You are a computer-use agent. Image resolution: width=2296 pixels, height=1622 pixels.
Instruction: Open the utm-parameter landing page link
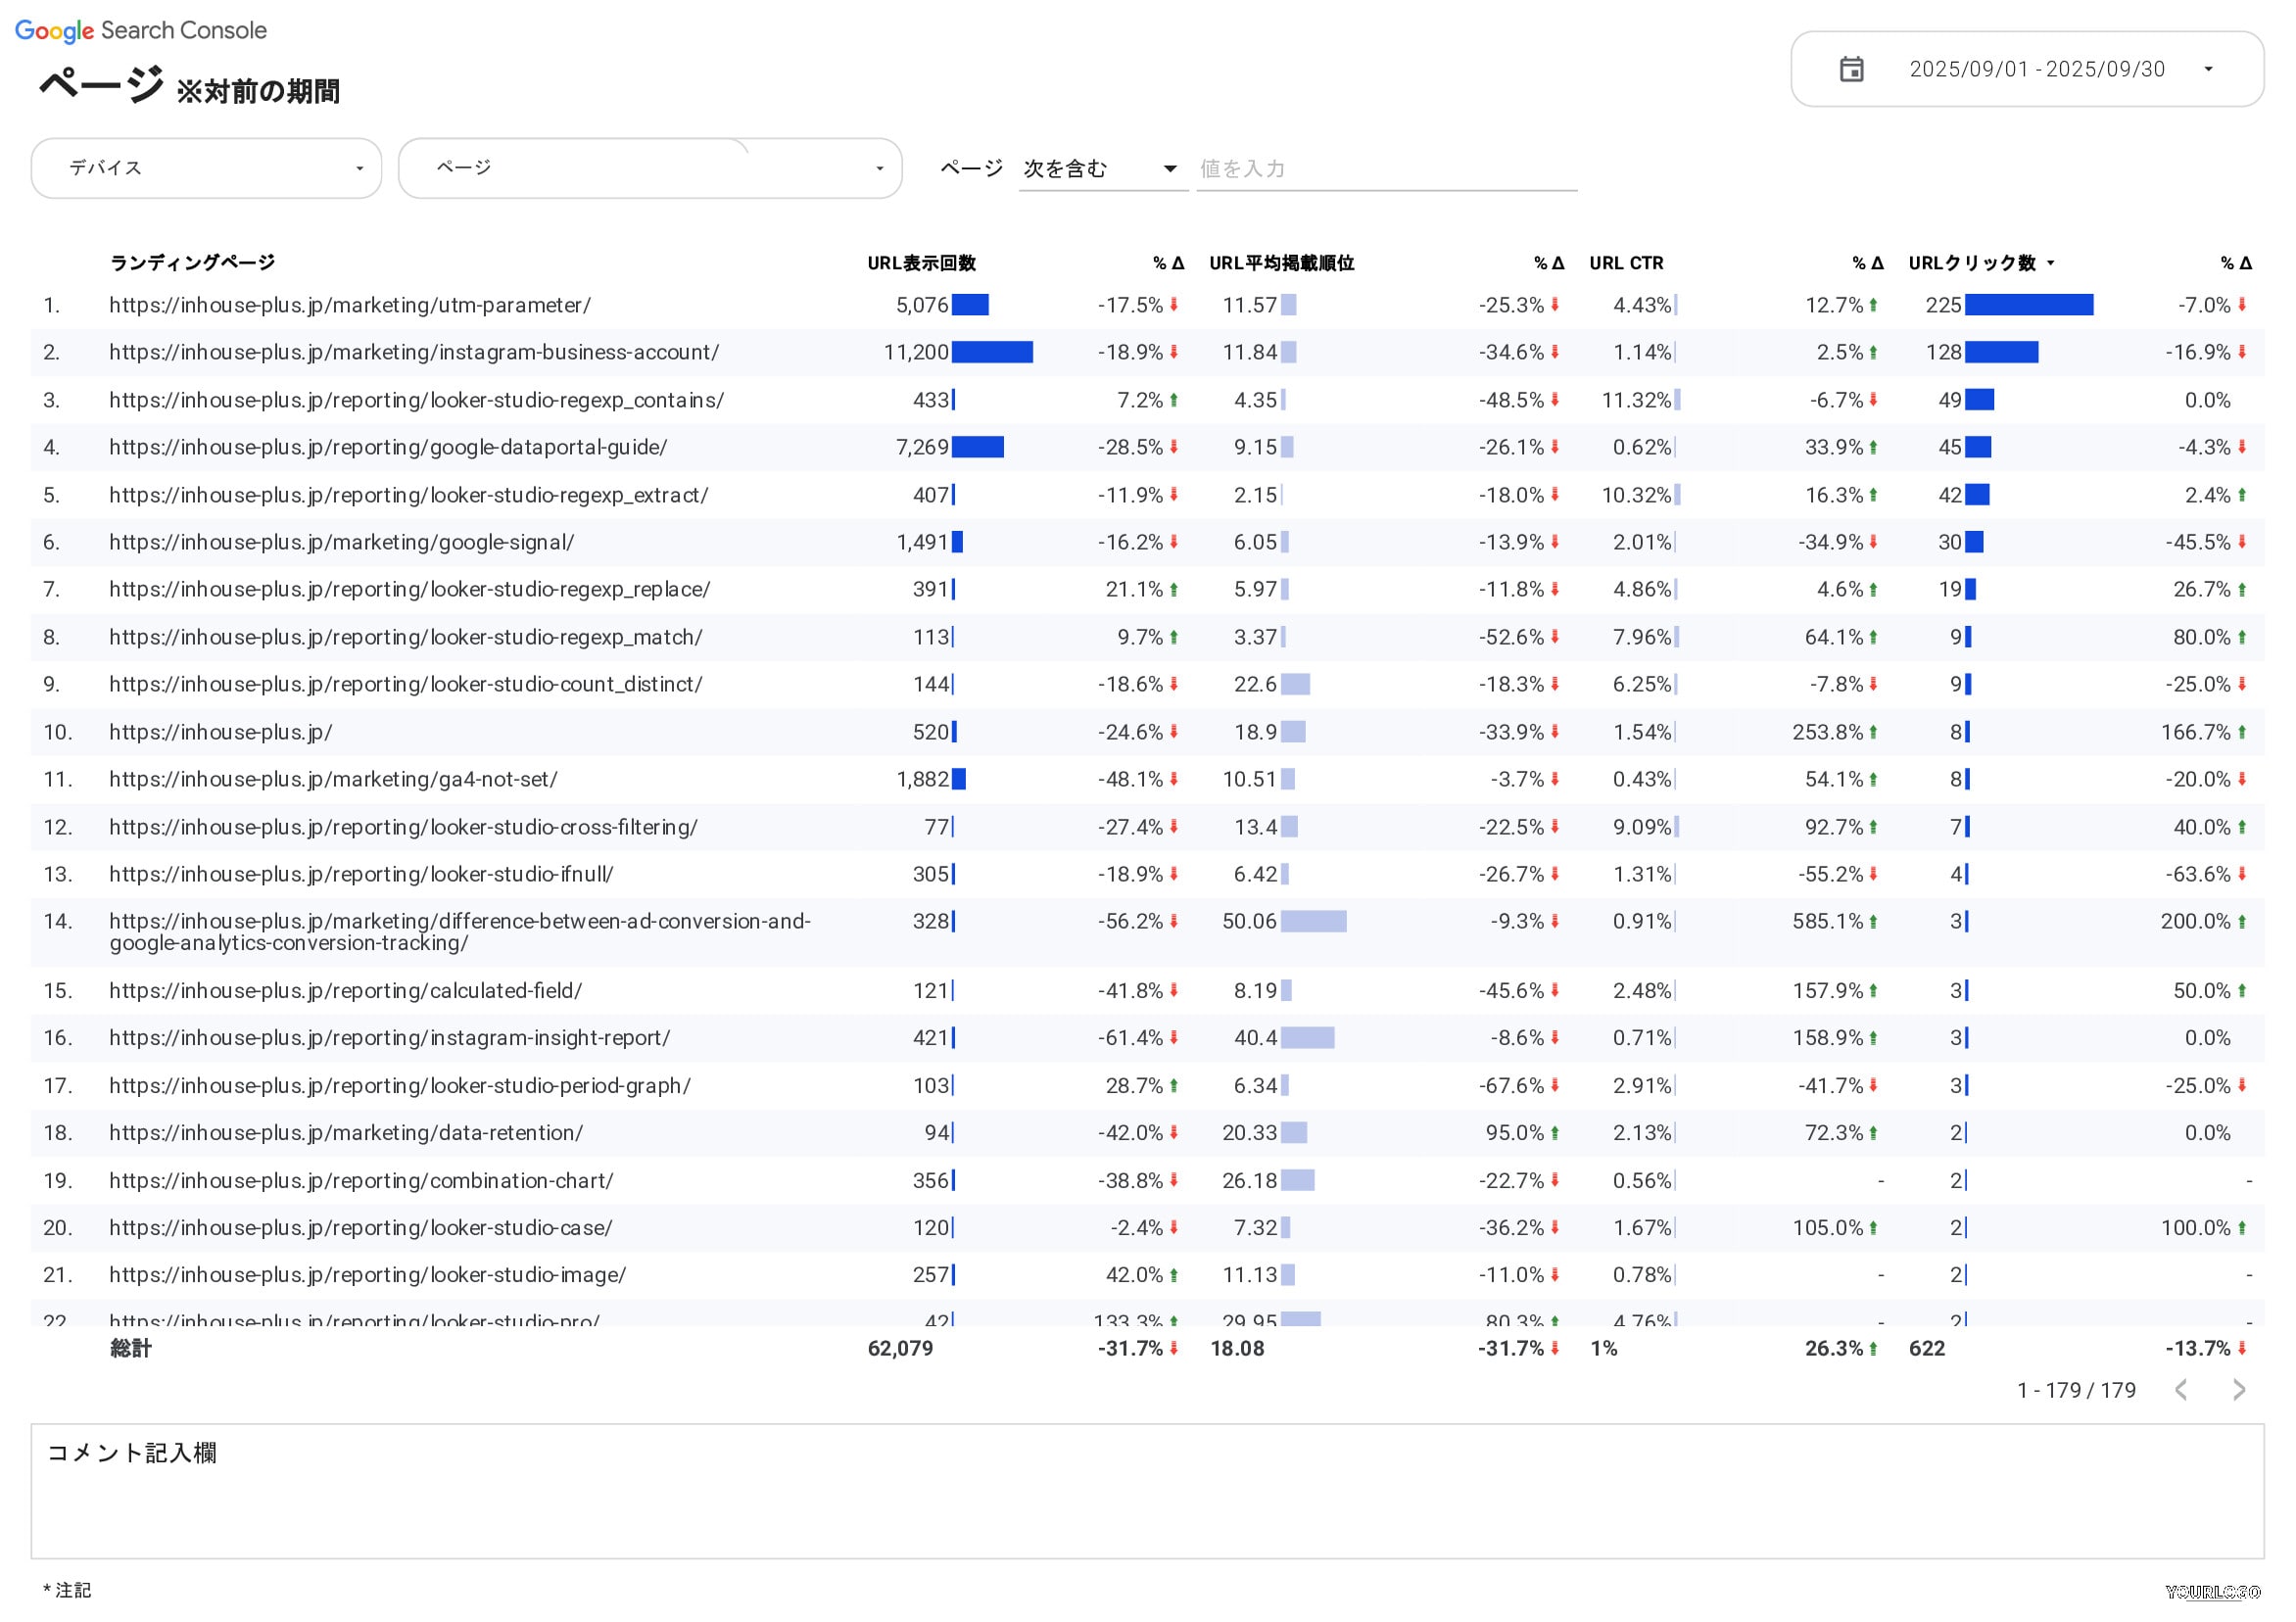click(x=350, y=305)
